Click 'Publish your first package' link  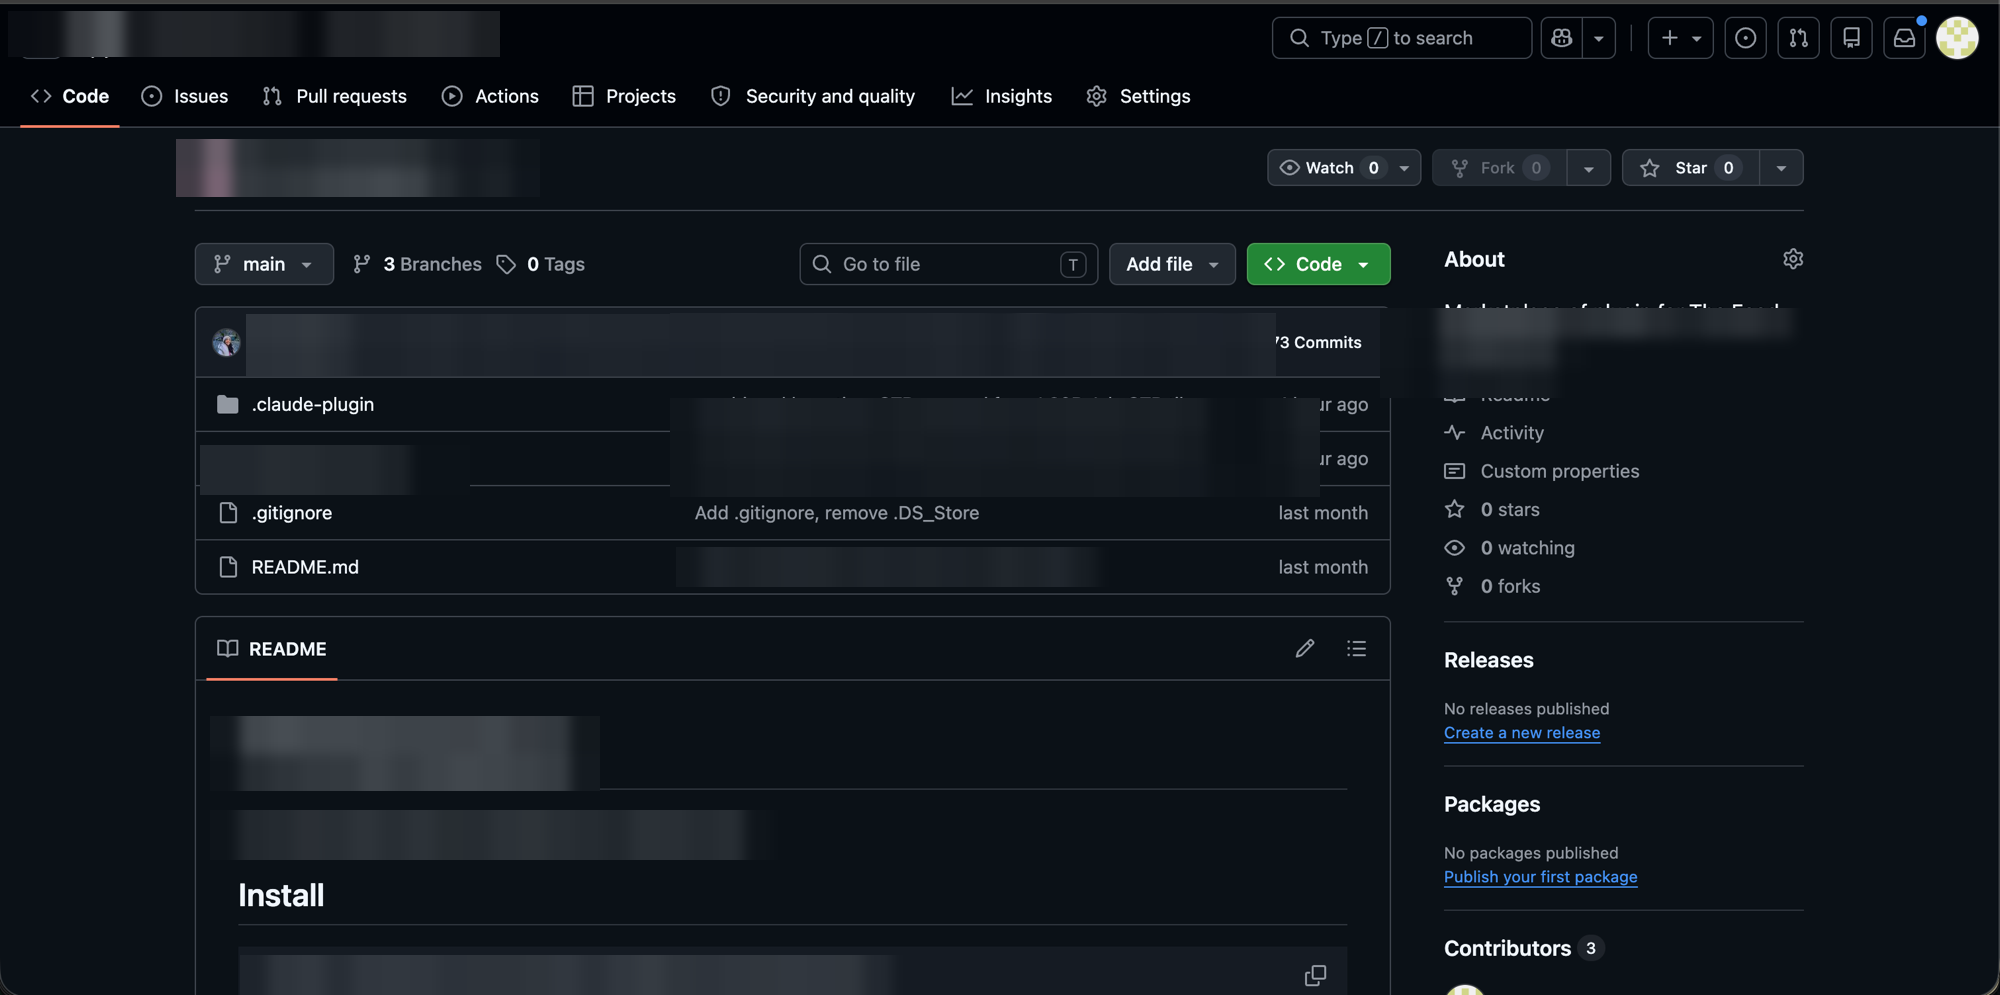(1540, 877)
